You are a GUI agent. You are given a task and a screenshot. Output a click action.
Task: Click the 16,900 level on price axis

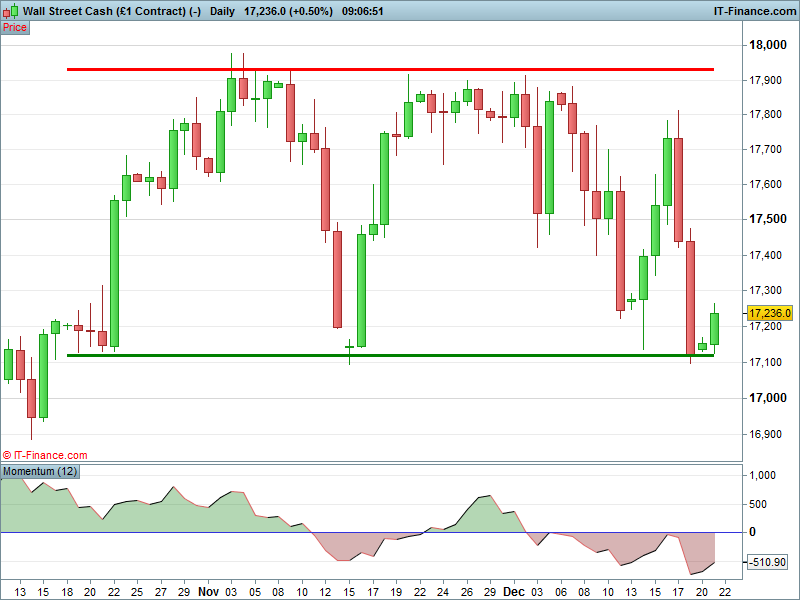tap(770, 434)
